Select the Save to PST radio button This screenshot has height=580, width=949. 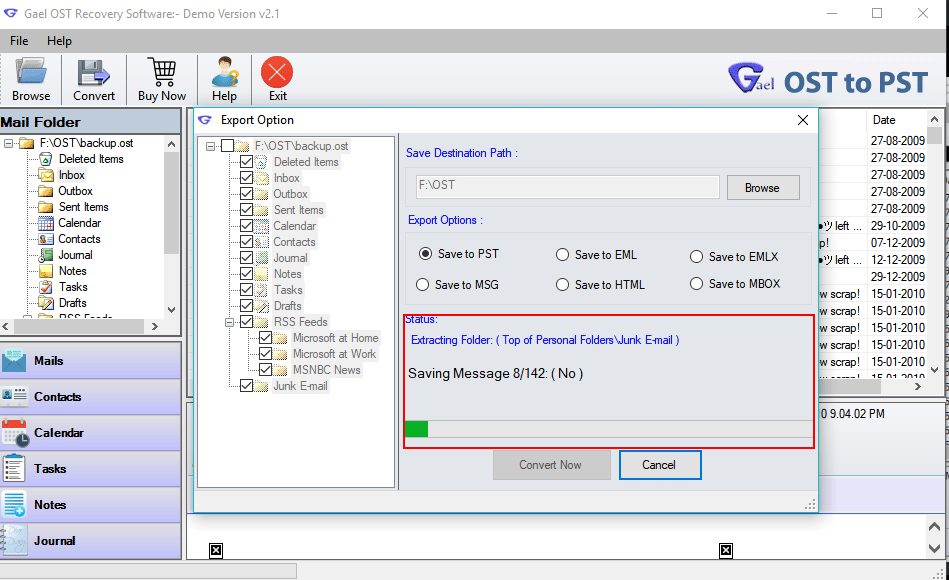[426, 254]
